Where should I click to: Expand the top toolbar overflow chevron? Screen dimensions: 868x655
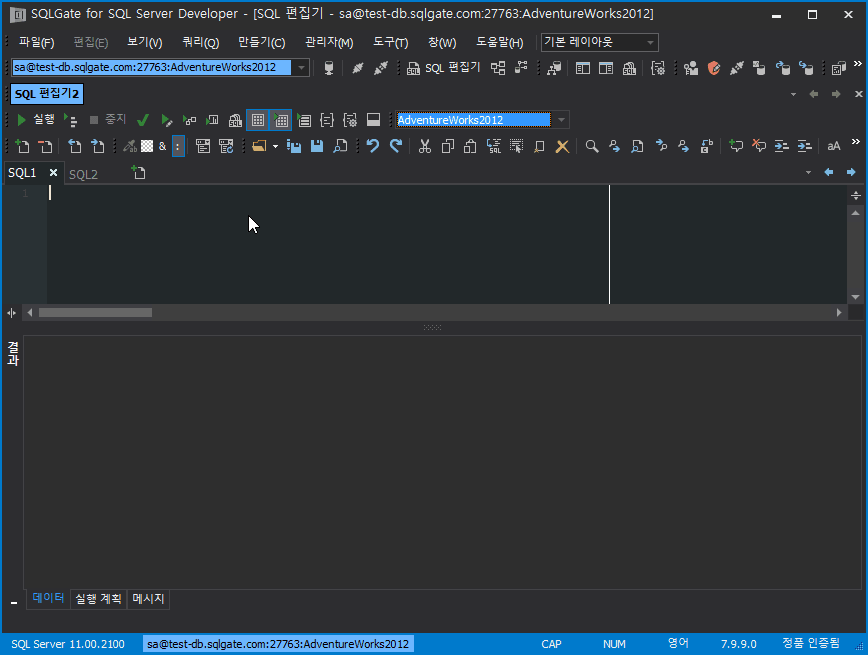tap(857, 64)
